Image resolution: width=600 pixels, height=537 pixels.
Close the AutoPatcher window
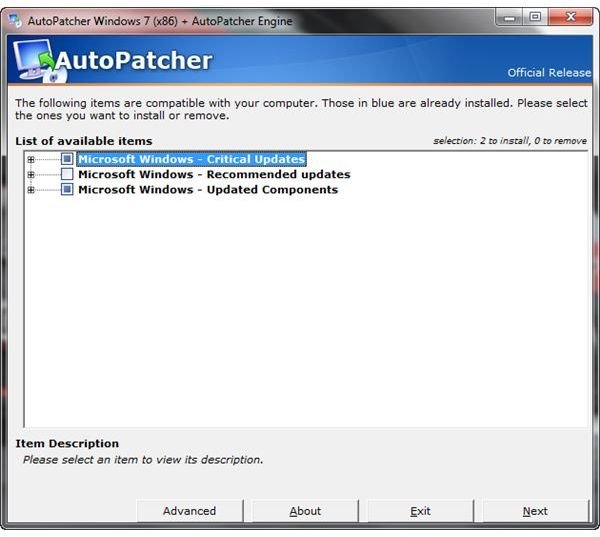(571, 17)
